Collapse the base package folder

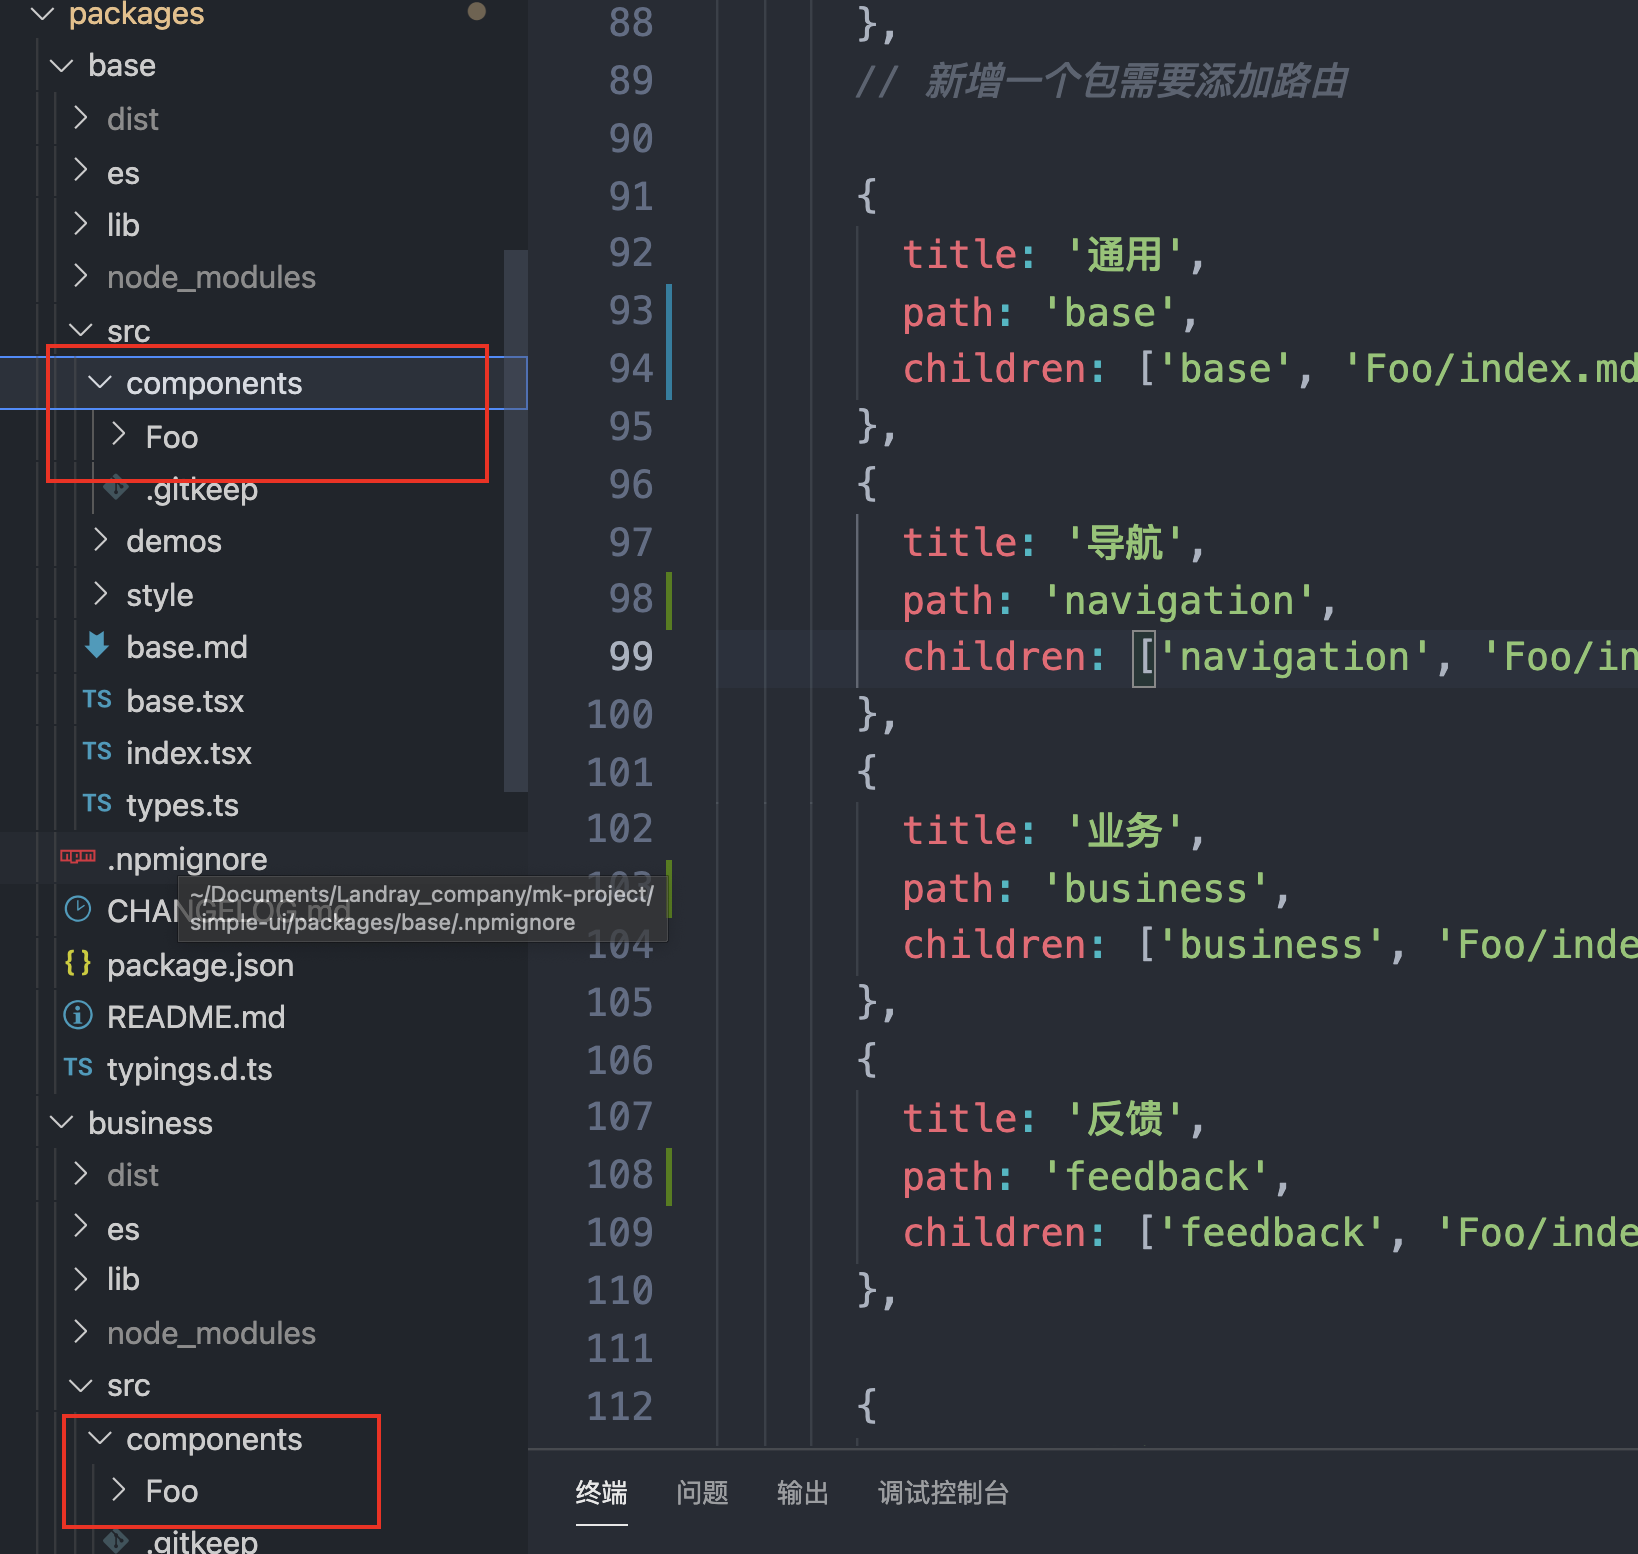click(62, 66)
